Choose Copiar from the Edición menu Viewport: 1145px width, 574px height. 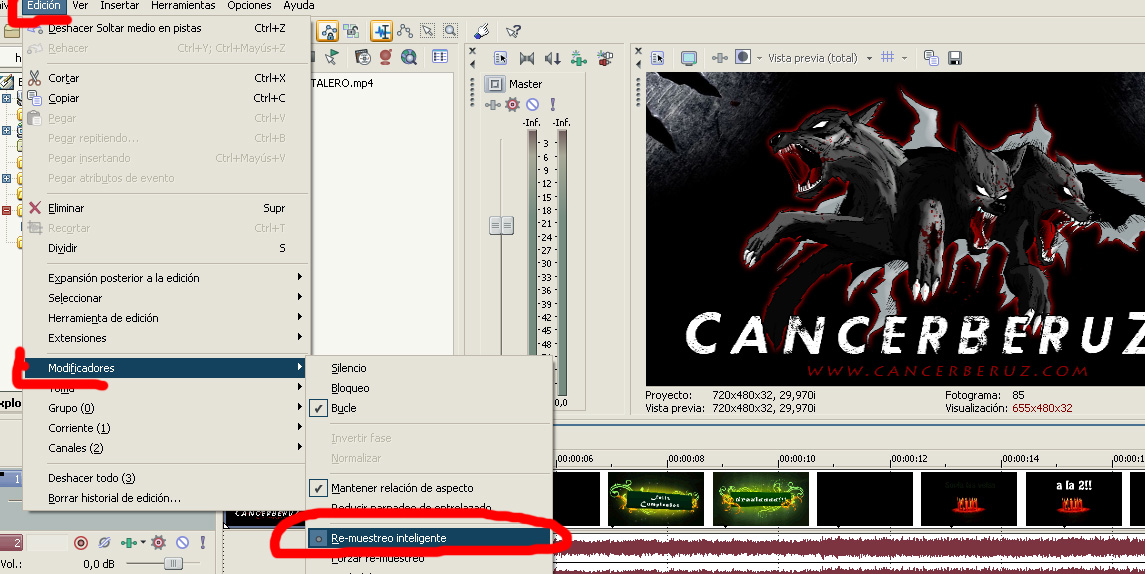[166, 98]
